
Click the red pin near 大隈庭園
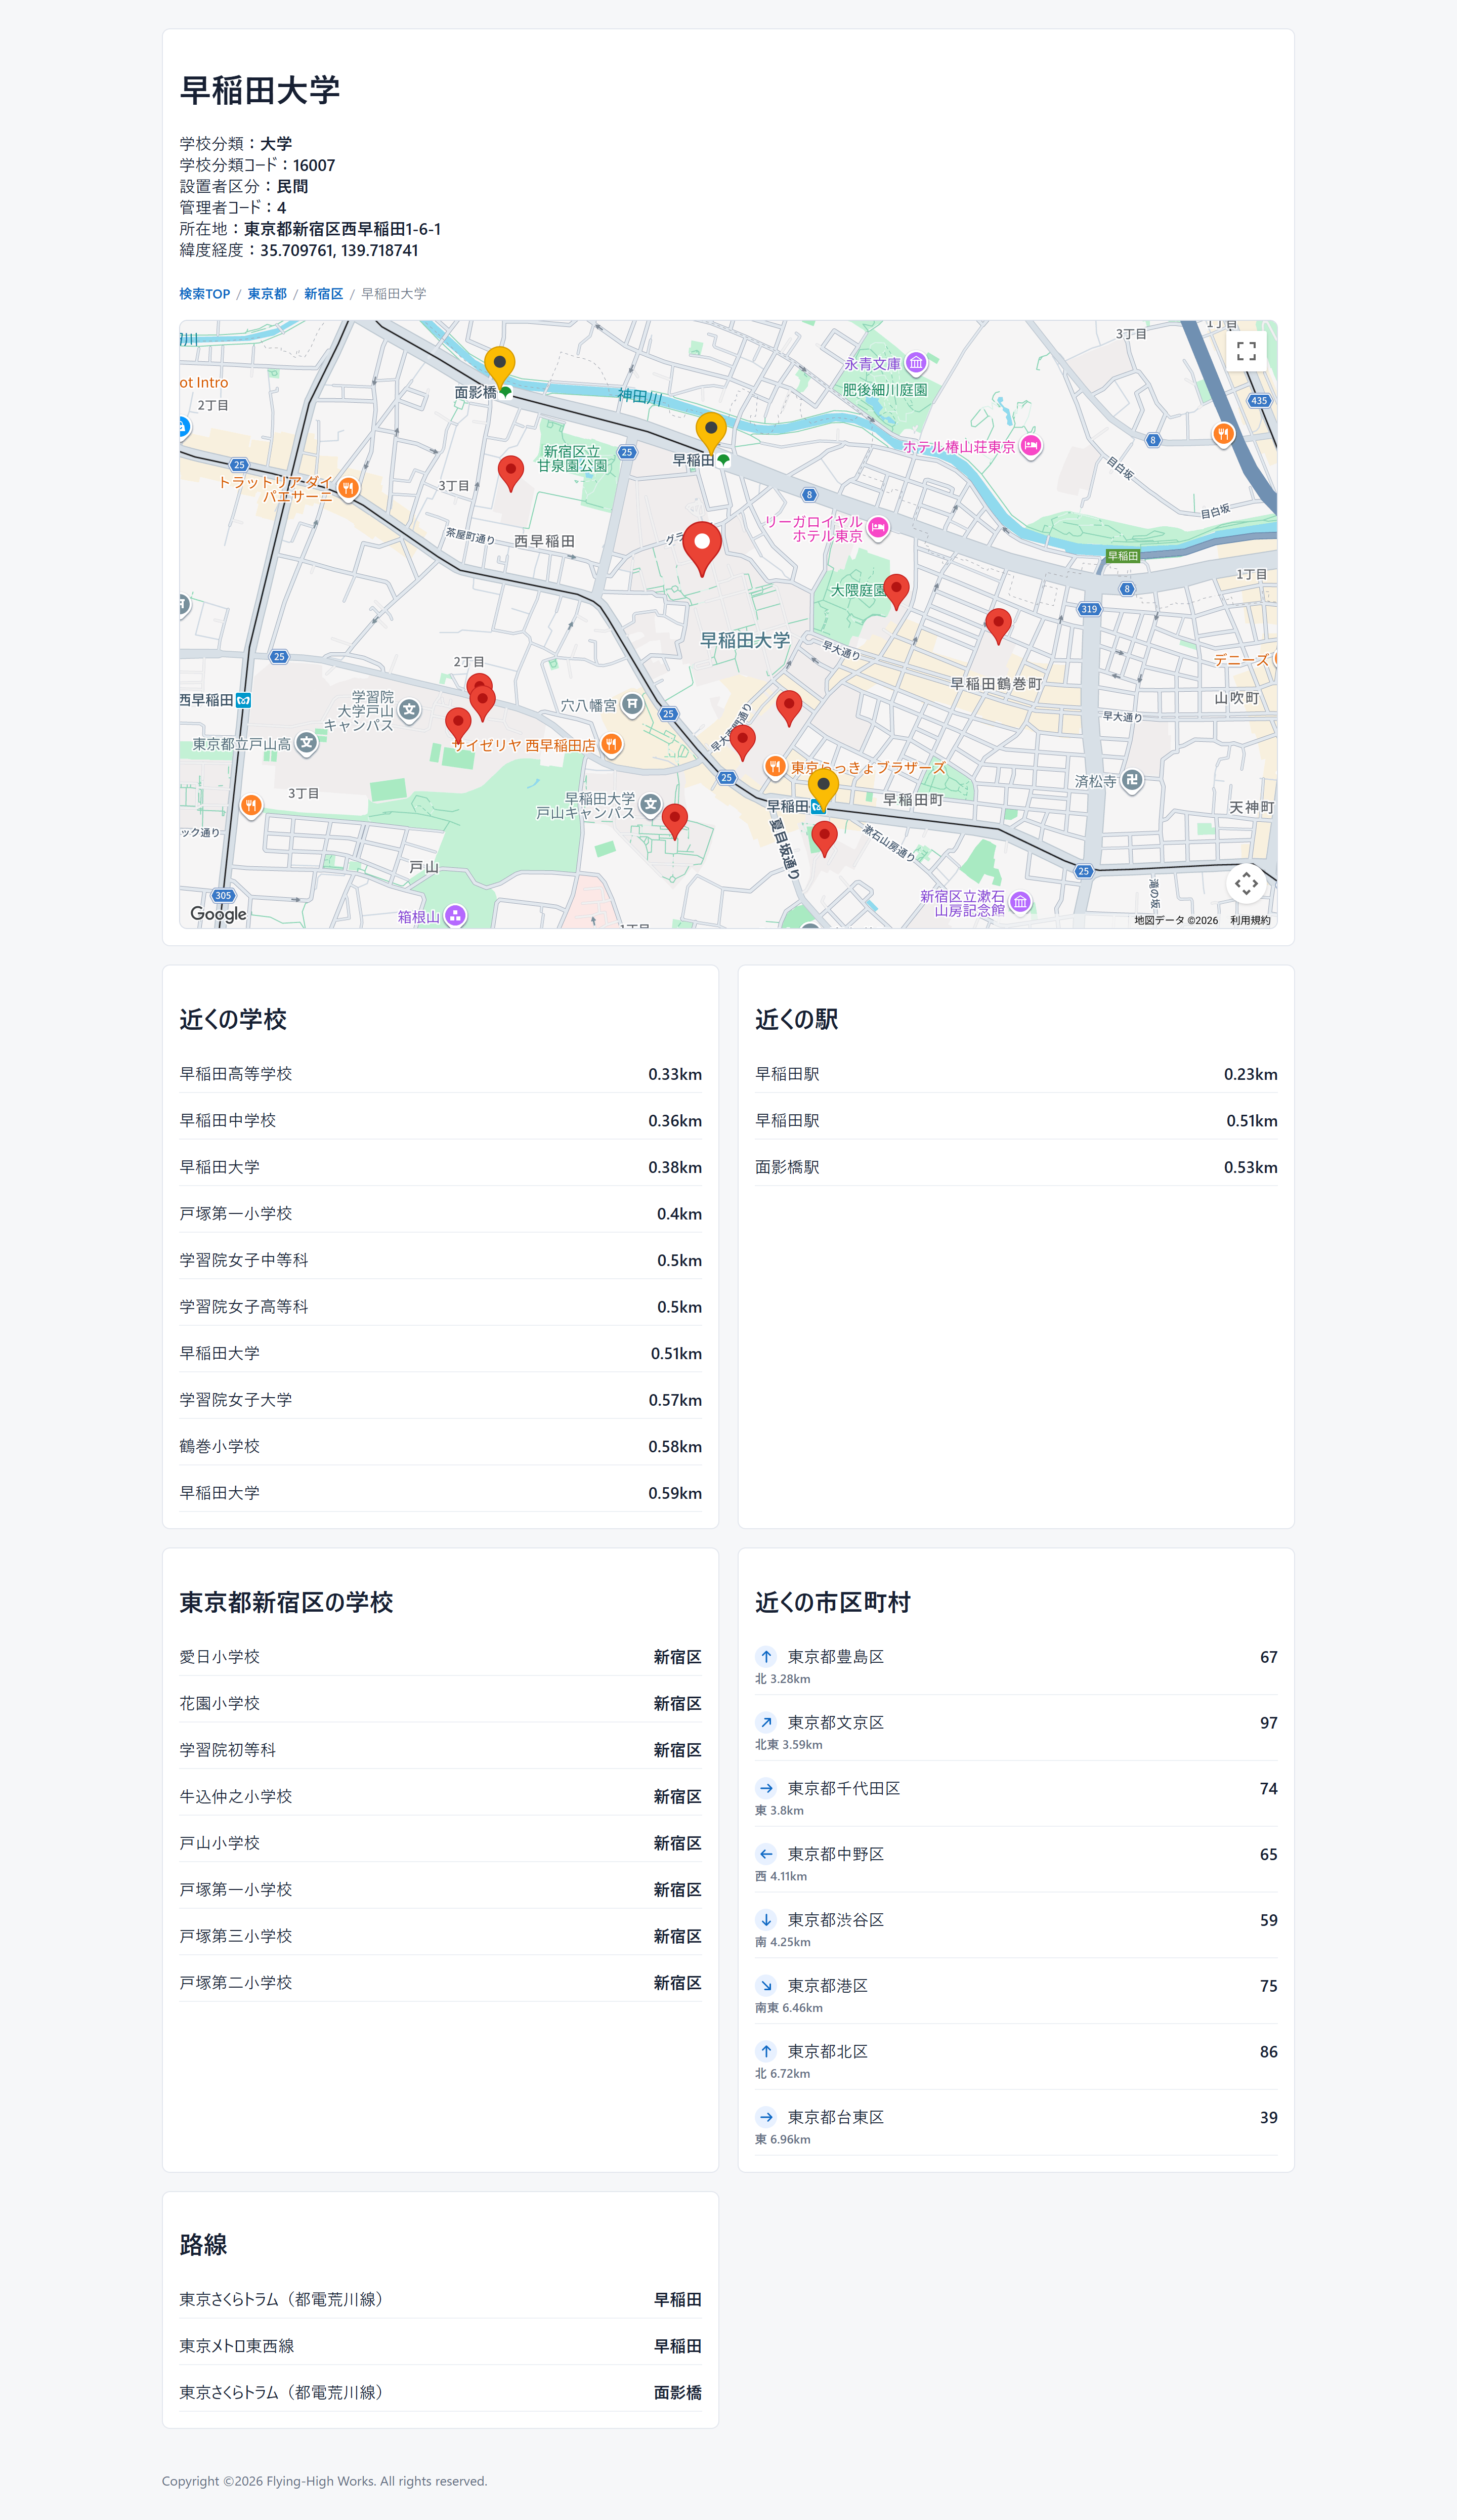897,592
